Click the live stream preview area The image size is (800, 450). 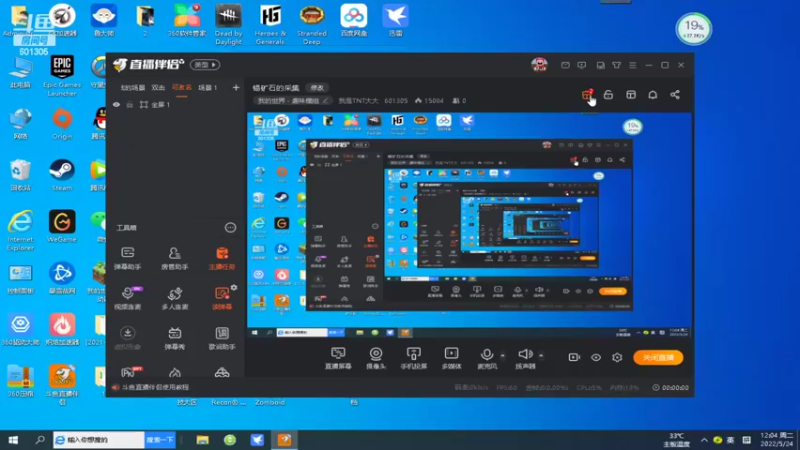[x=469, y=225]
